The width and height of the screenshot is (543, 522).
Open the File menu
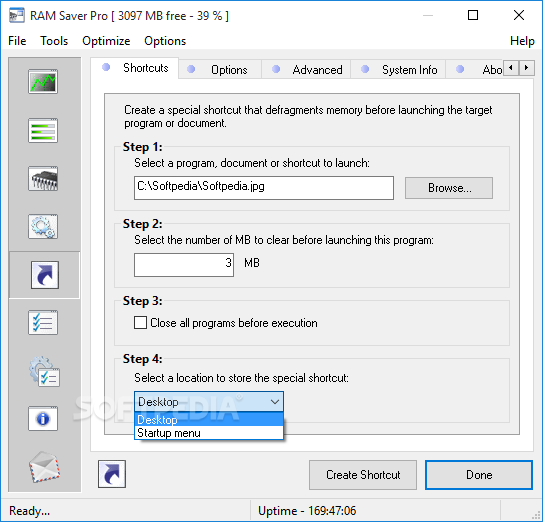click(x=17, y=41)
